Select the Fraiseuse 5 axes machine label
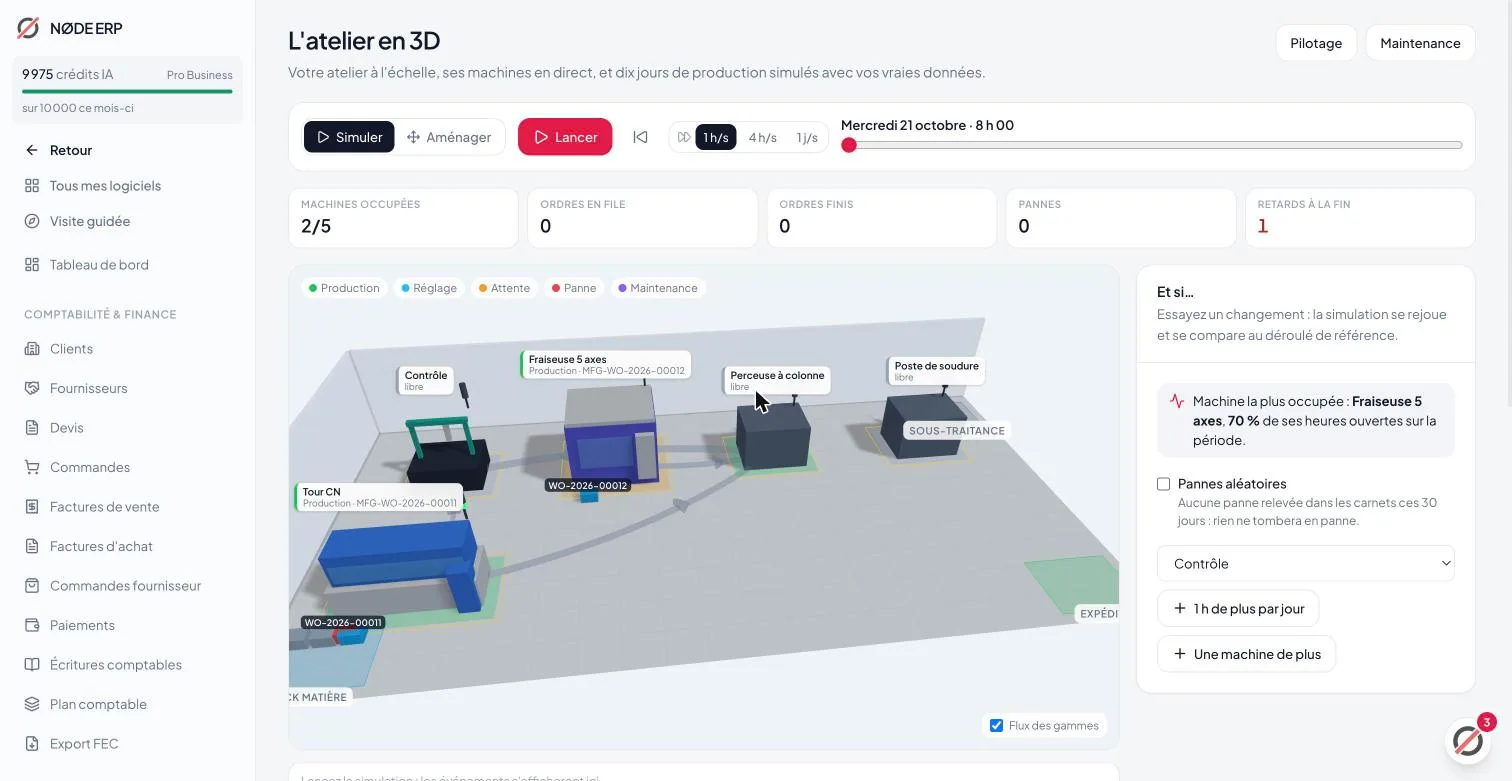The height and width of the screenshot is (781, 1512). pos(606,365)
